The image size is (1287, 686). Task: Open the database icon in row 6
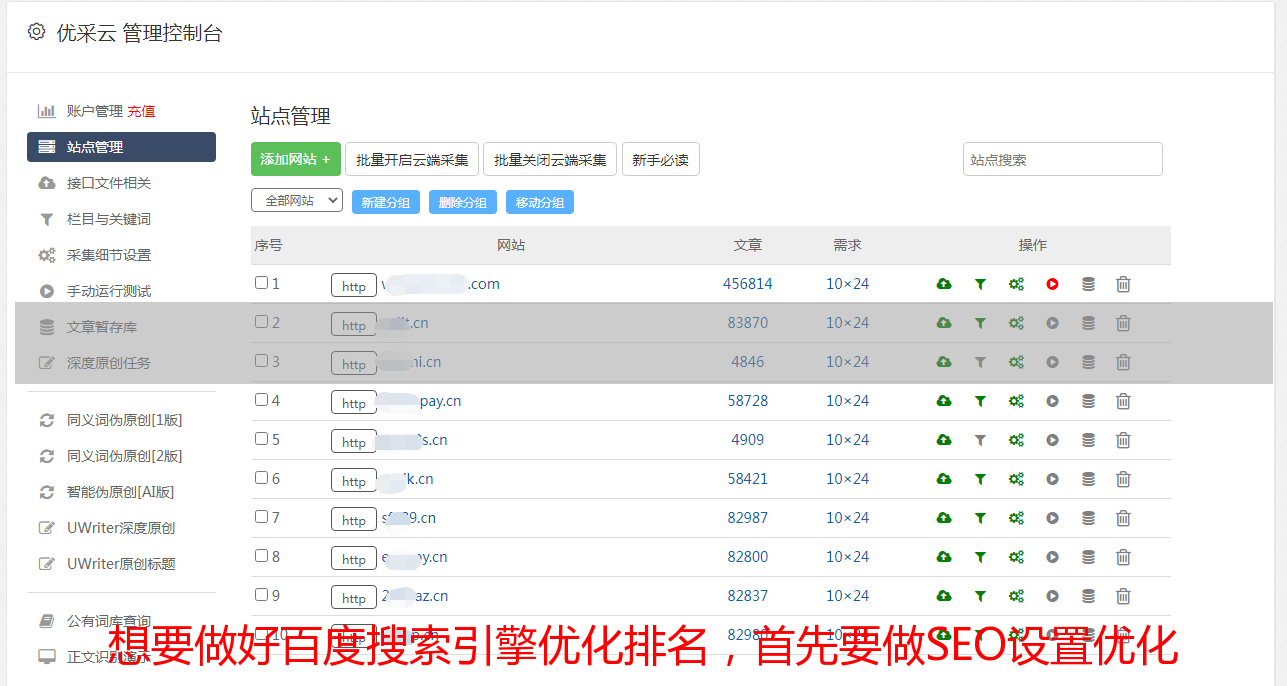(1088, 479)
